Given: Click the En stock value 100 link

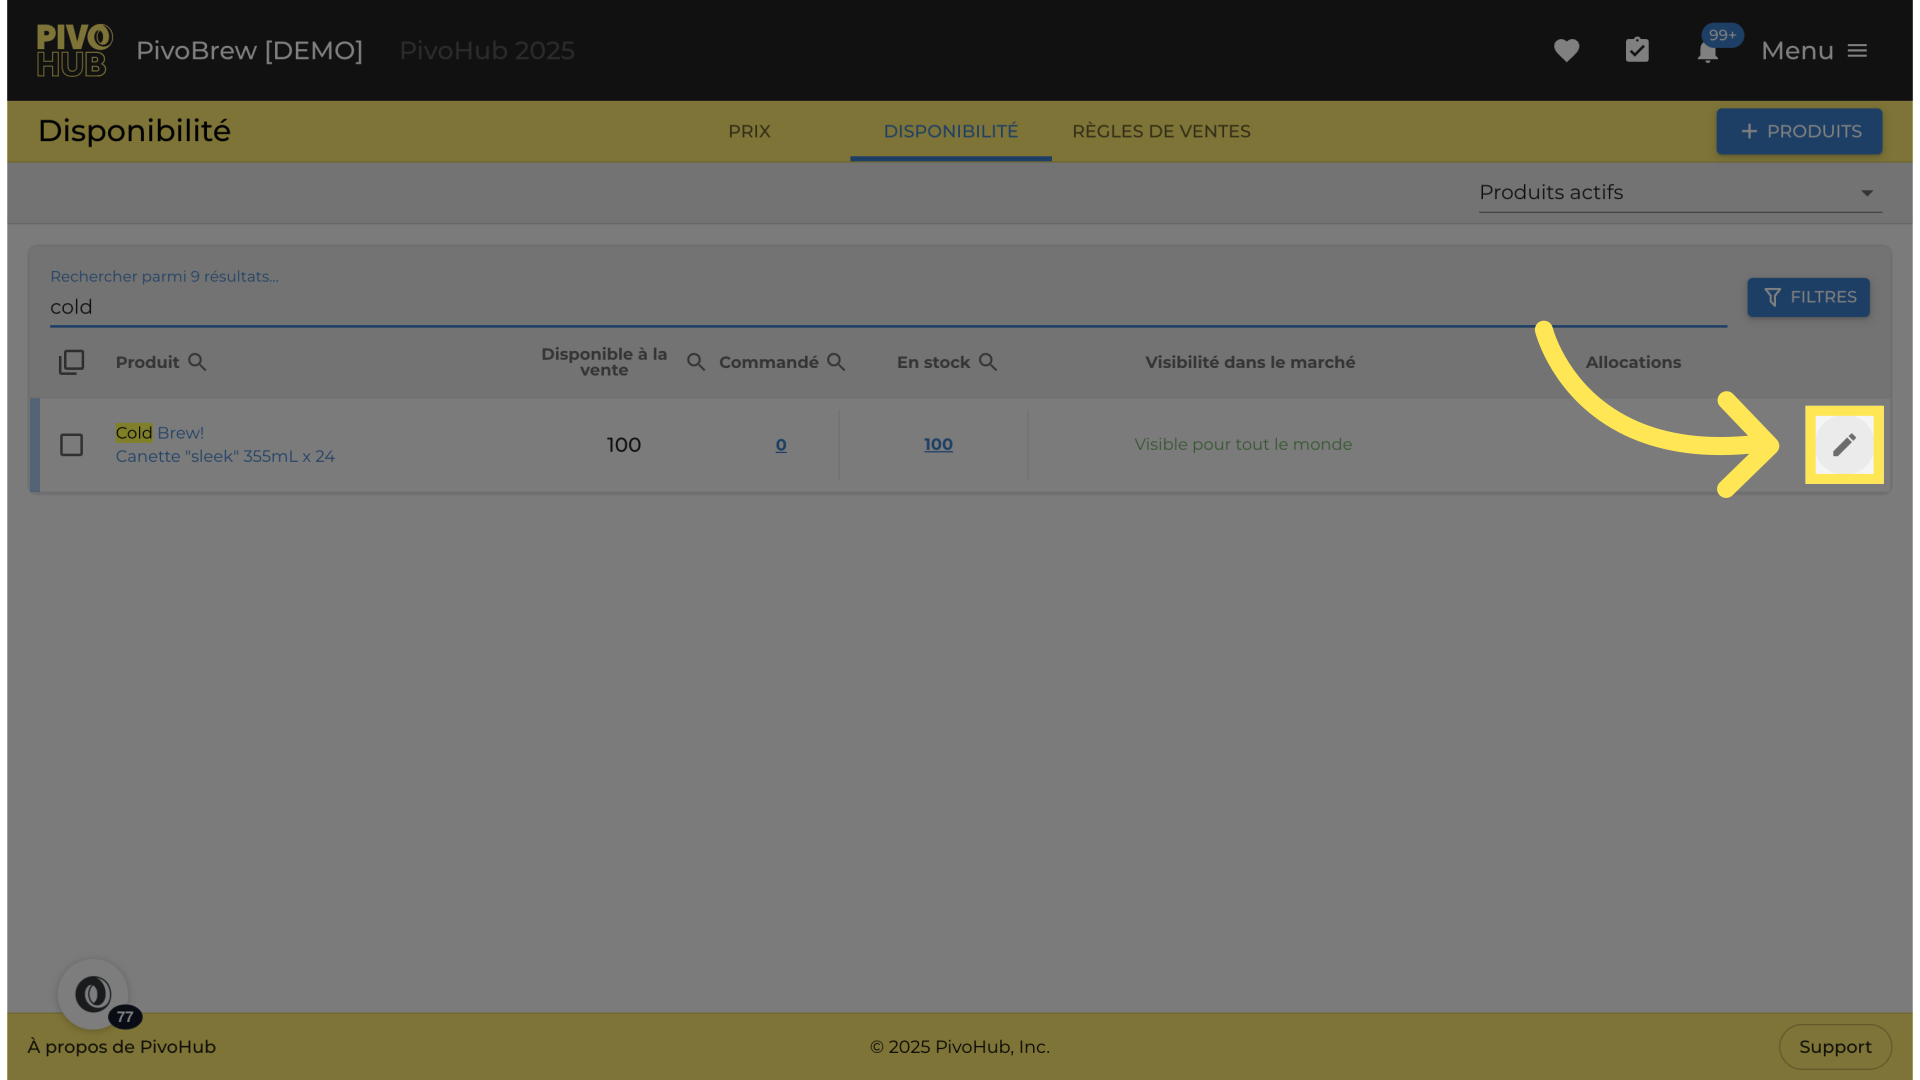Looking at the screenshot, I should (938, 445).
